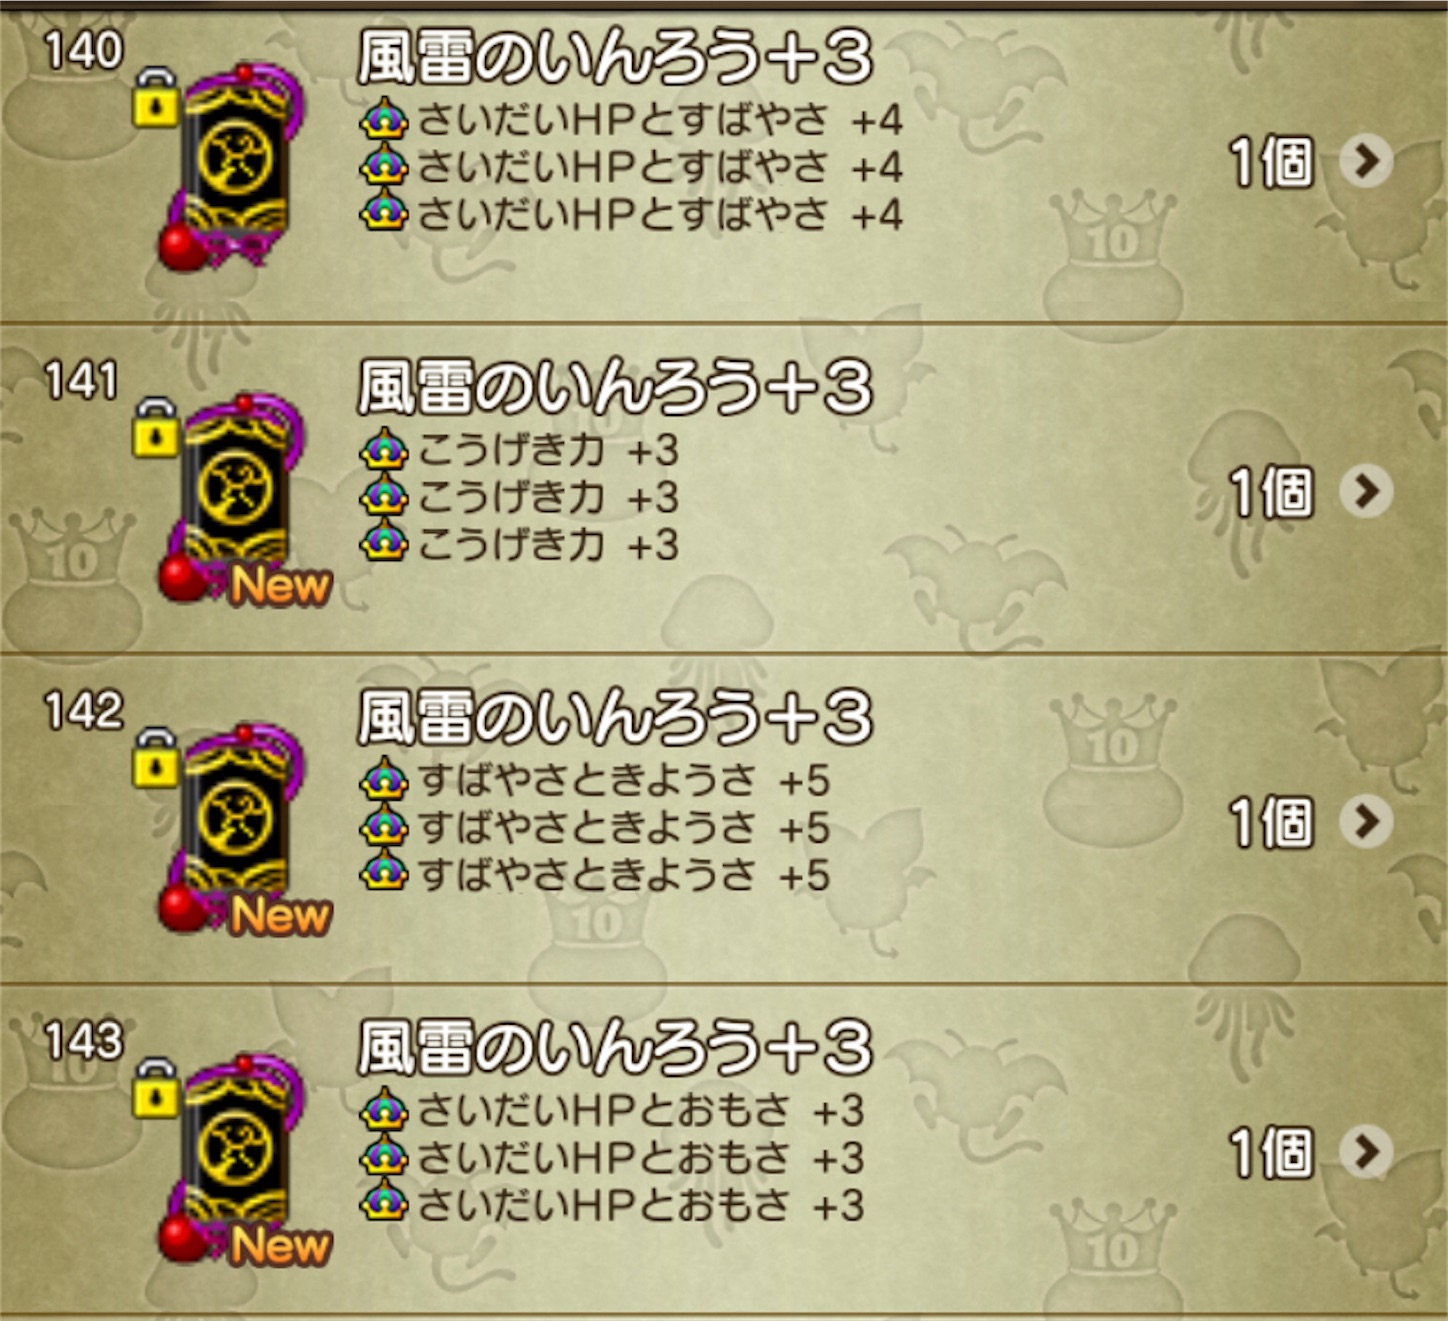Click the 1個 quantity in row 143
1448x1321 pixels.
click(x=1271, y=1152)
